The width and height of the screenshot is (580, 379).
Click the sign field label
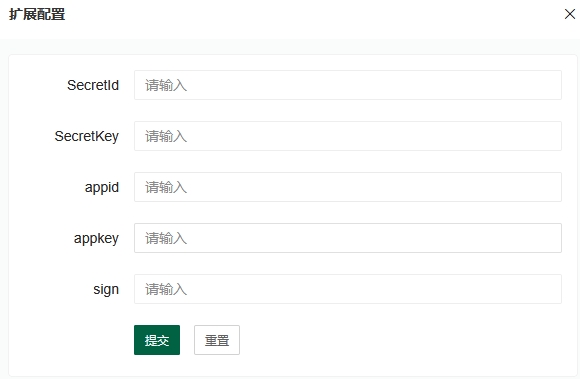pos(106,290)
